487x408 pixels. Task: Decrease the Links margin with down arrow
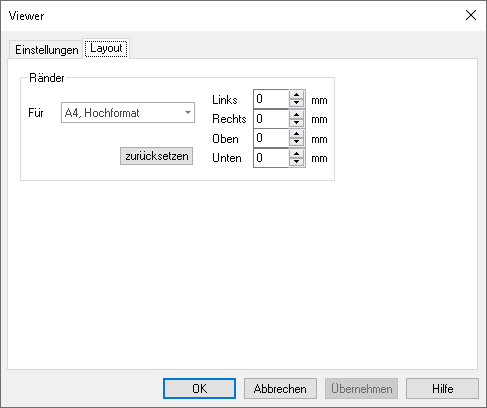point(296,103)
